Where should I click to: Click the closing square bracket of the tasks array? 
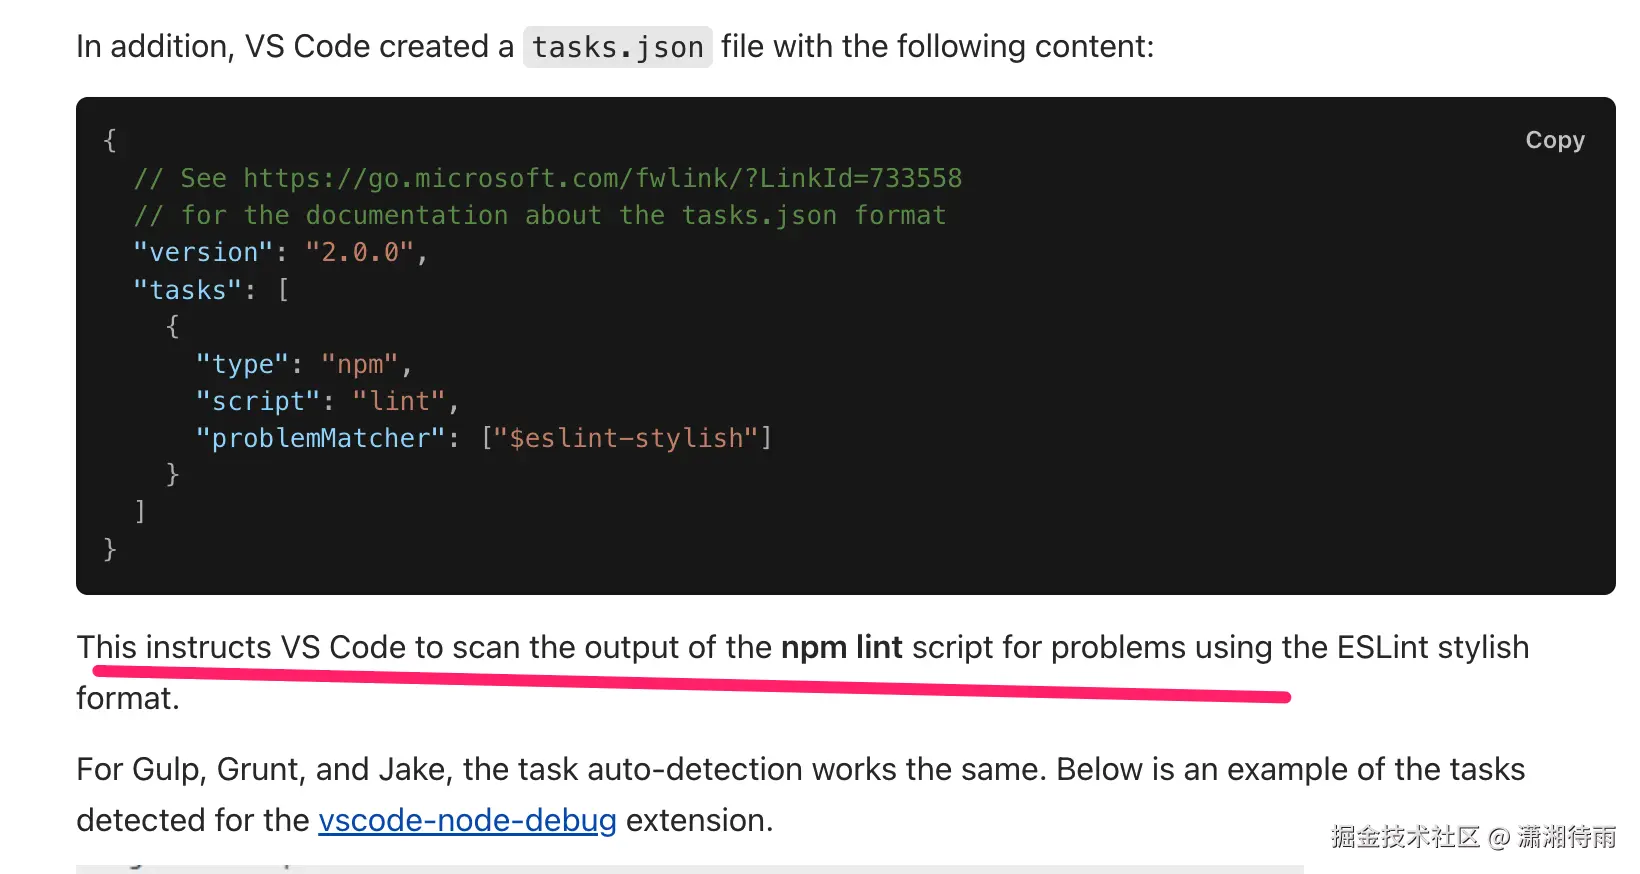pyautogui.click(x=140, y=511)
